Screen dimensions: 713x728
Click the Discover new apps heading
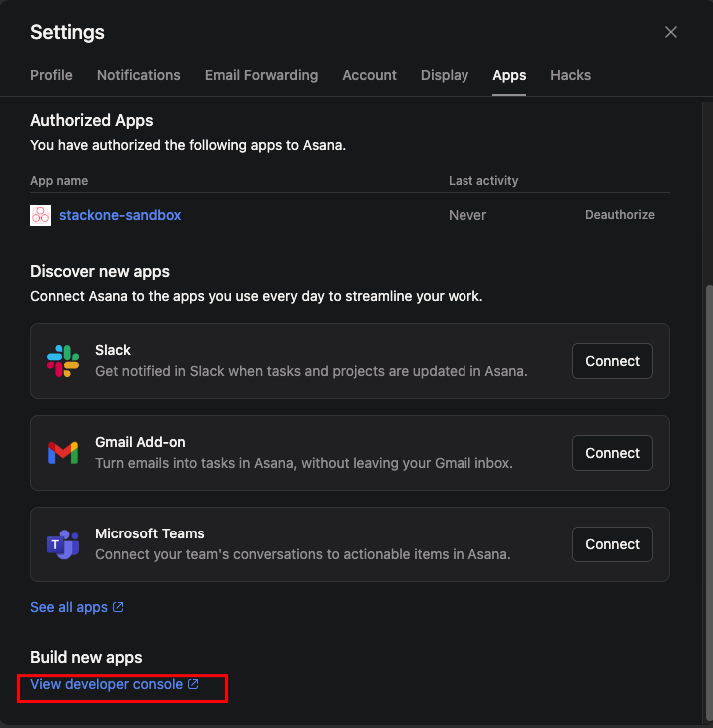(100, 272)
